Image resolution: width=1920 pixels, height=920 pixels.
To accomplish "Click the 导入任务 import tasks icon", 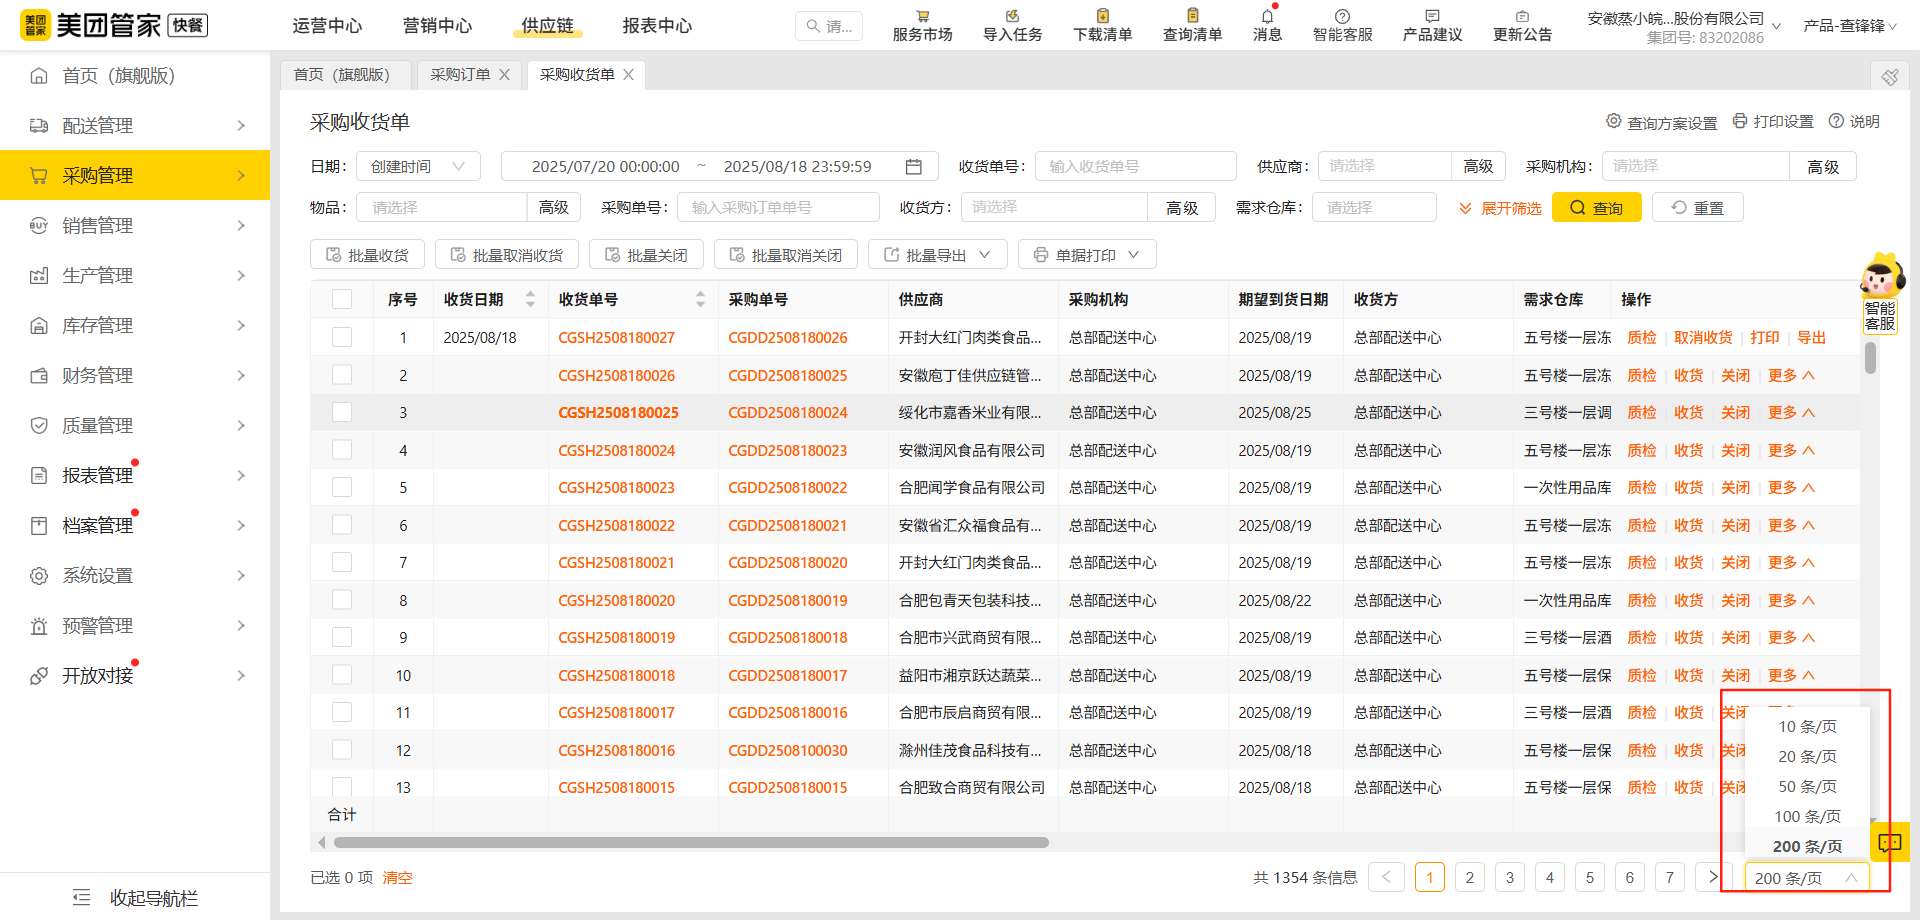I will pyautogui.click(x=1011, y=24).
